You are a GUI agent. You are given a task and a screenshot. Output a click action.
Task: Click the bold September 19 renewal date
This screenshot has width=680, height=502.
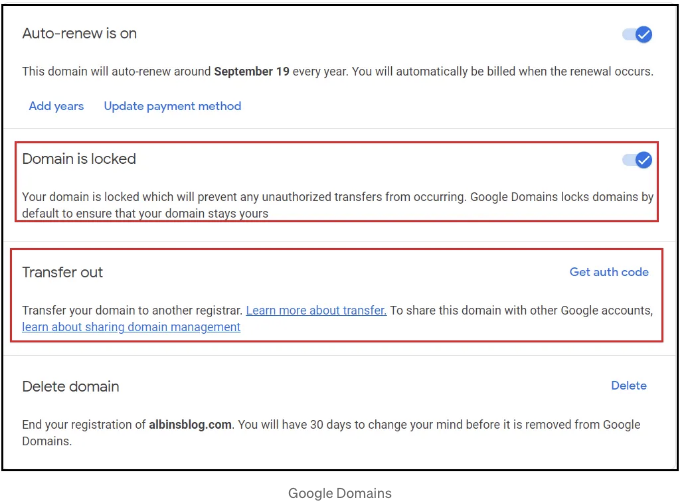(x=252, y=71)
